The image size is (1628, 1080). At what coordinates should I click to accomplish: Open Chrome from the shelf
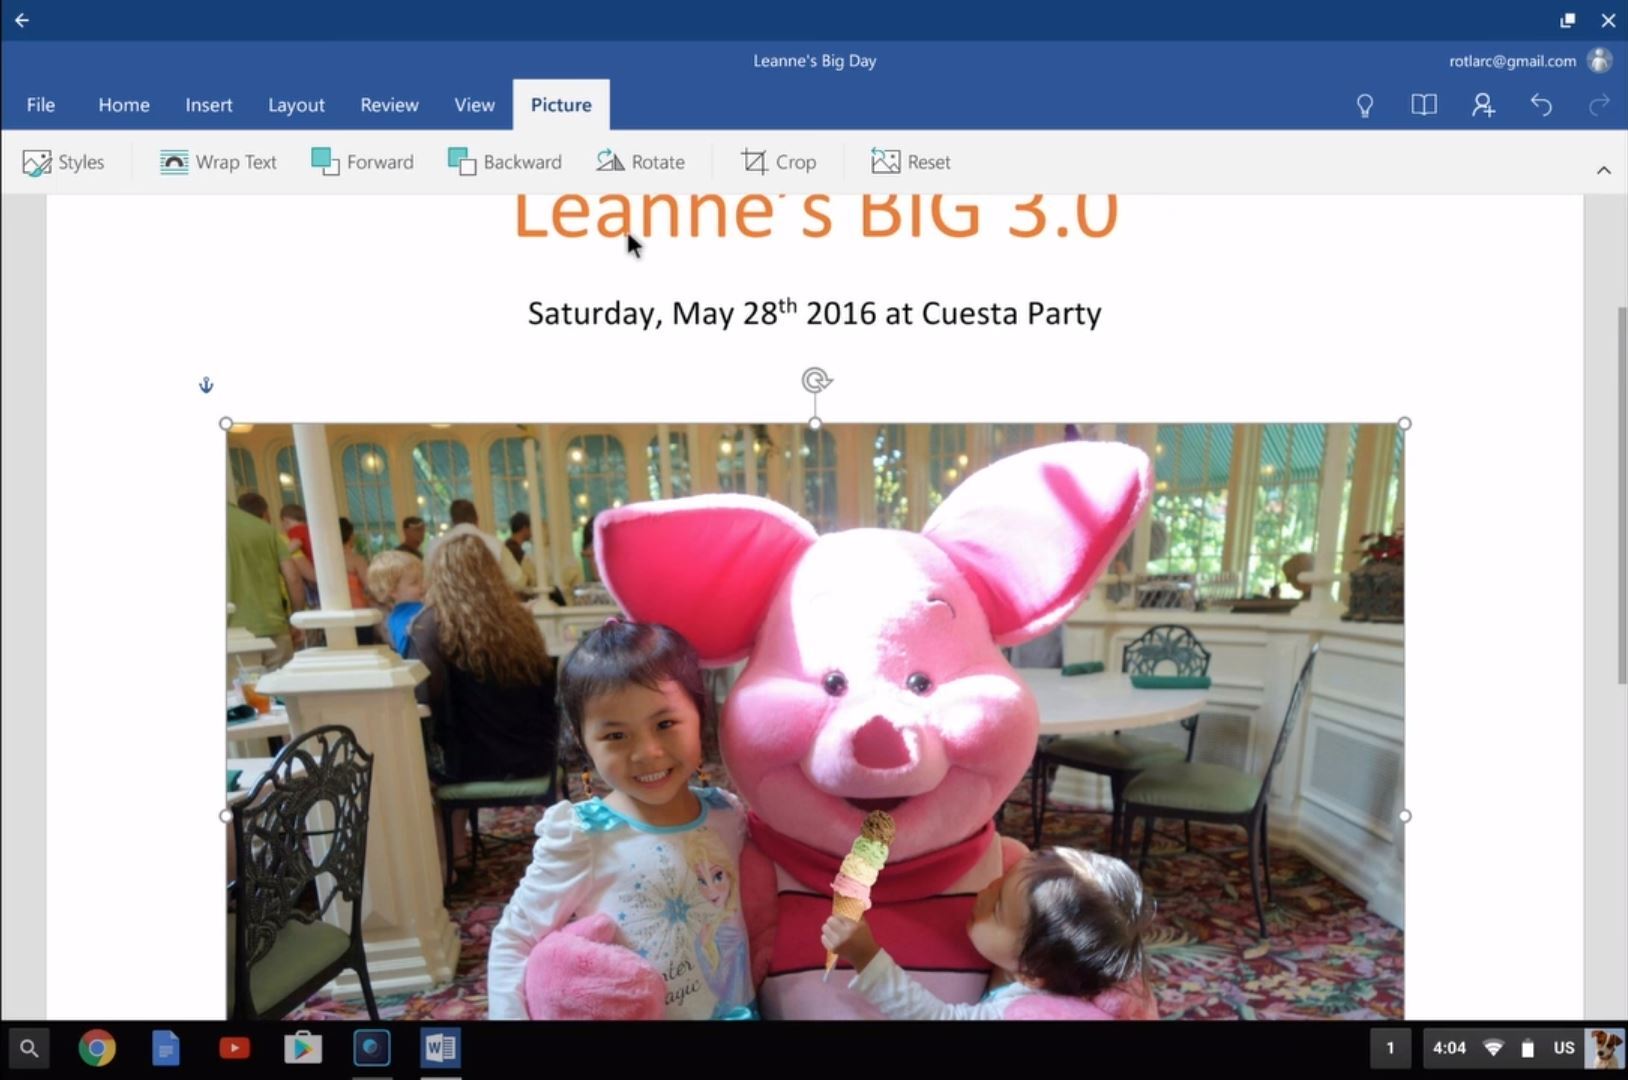click(x=97, y=1048)
